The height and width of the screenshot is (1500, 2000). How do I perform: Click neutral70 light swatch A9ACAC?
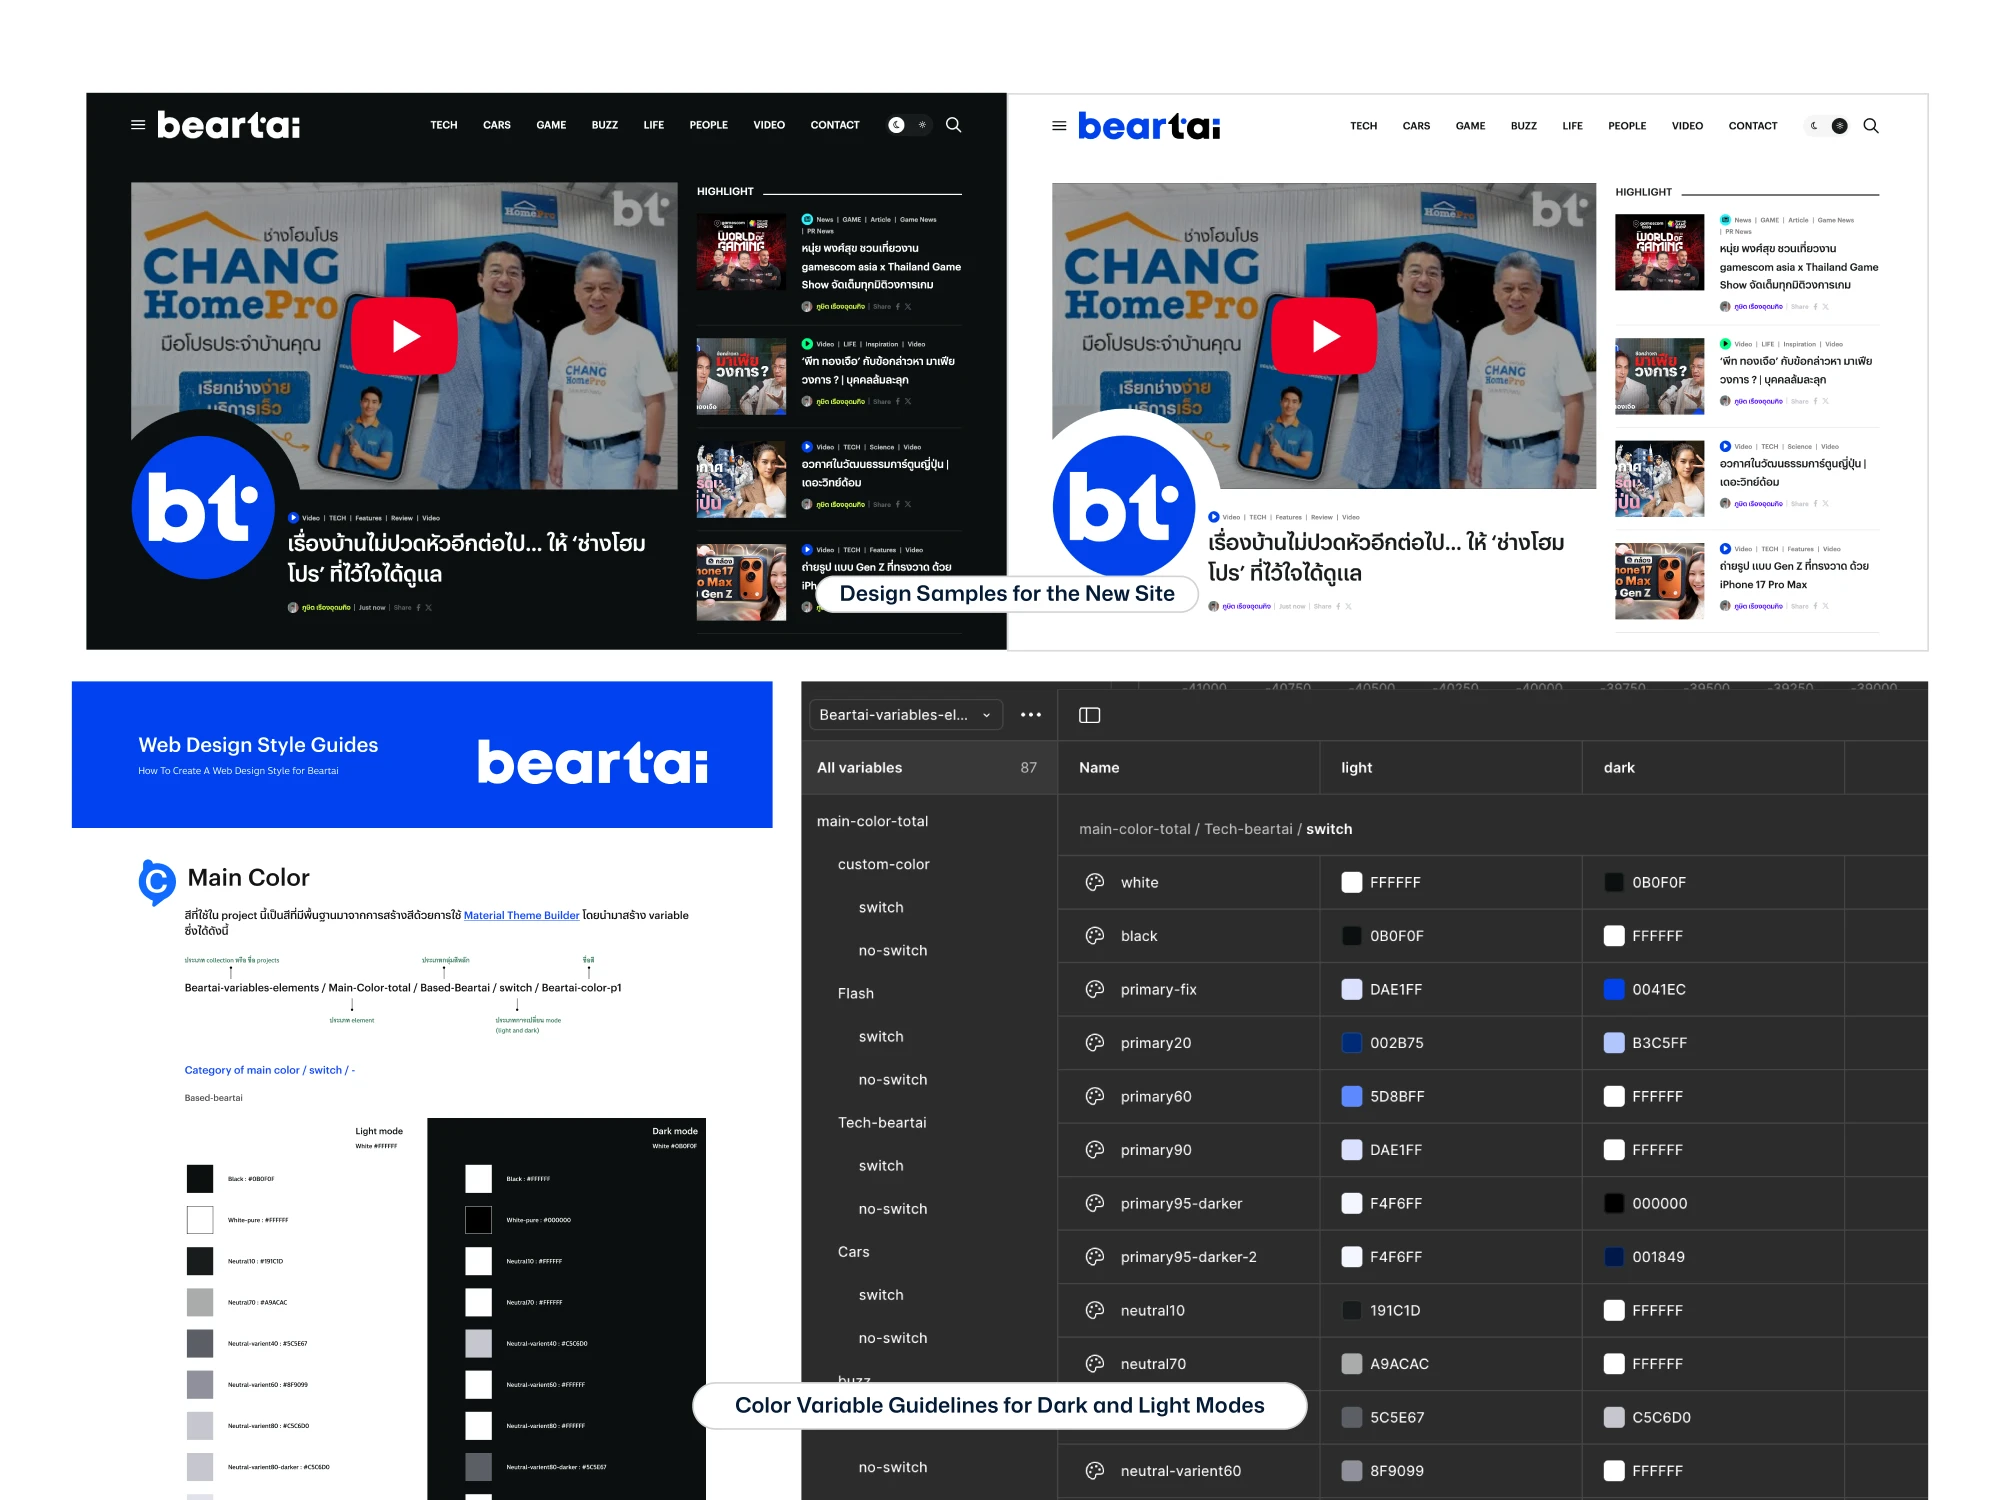tap(1352, 1364)
